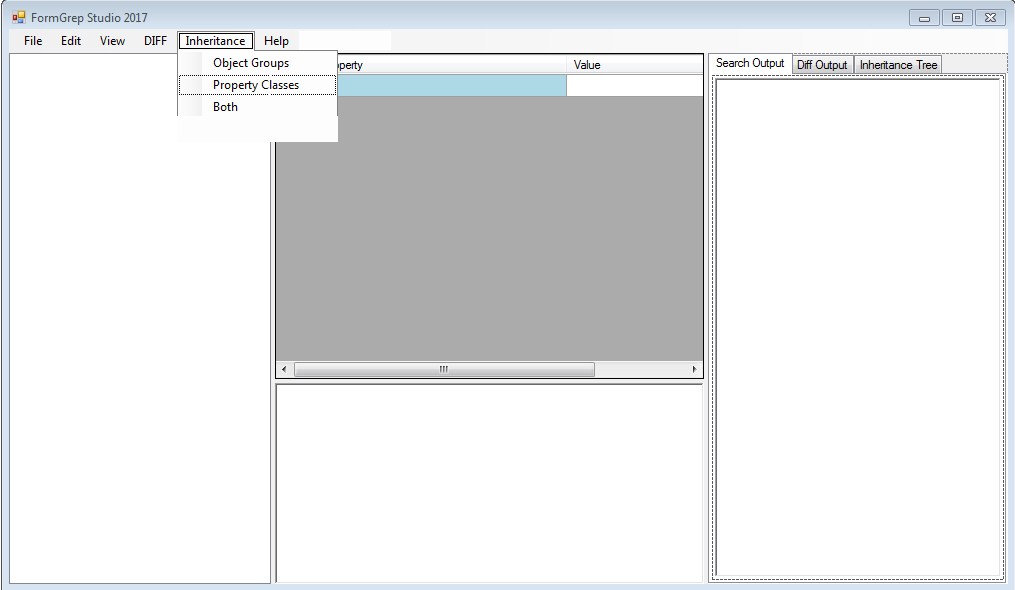
Task: Click the FormGrep Studio title bar icon
Action: (x=19, y=17)
